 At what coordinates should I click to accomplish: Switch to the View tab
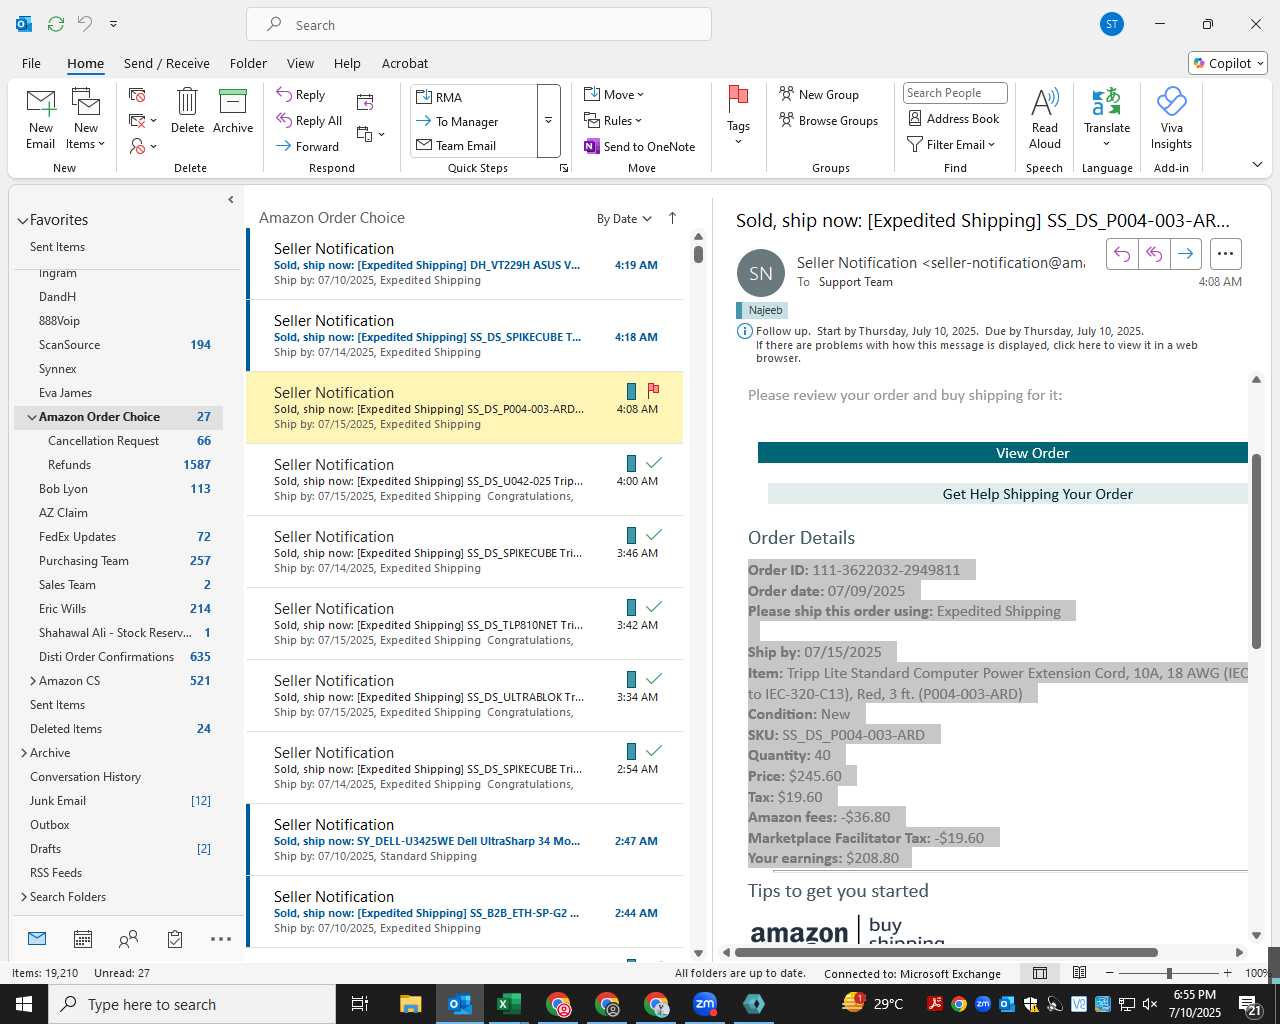[x=300, y=63]
